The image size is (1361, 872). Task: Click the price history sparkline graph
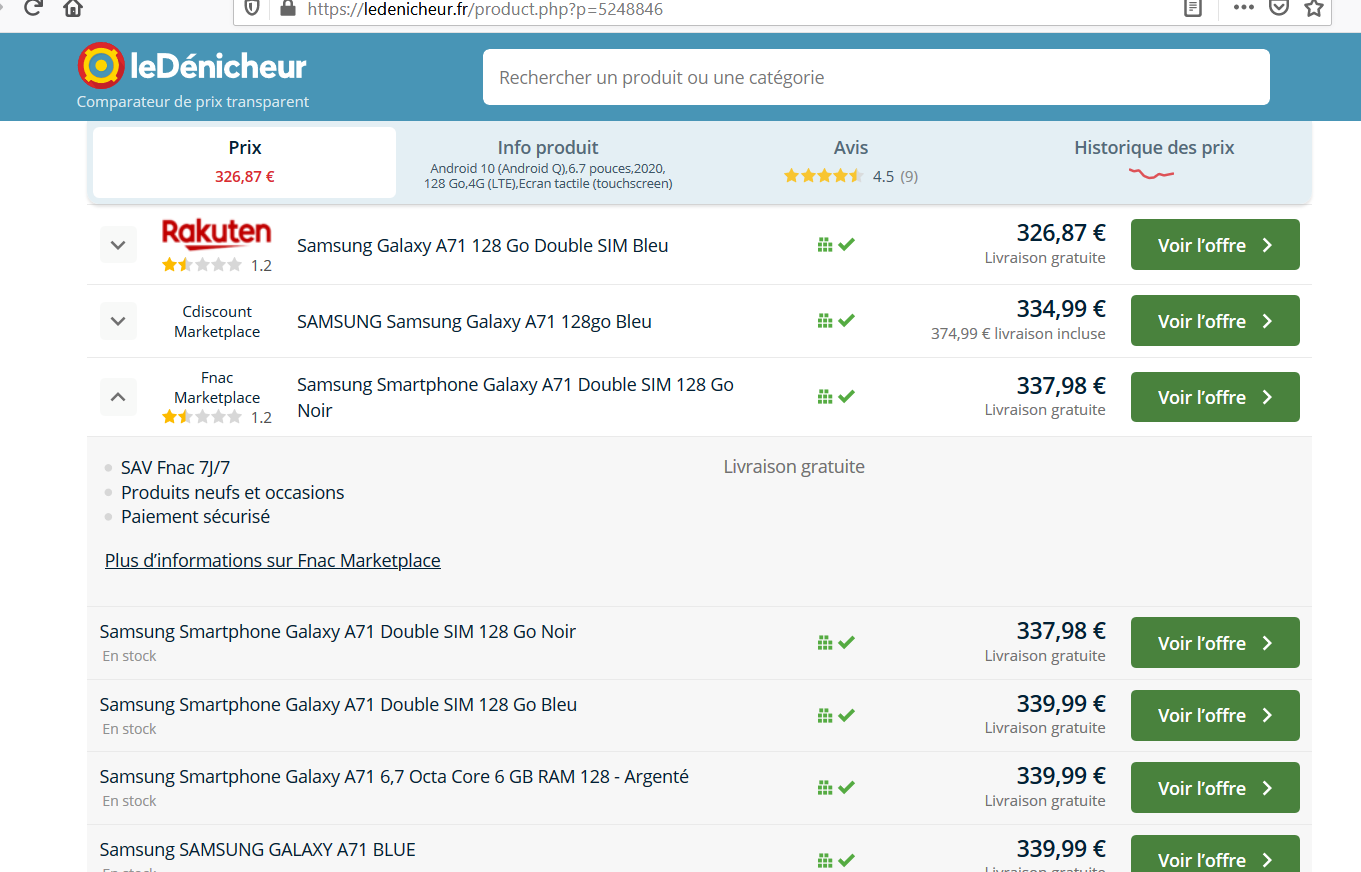[x=1152, y=175]
